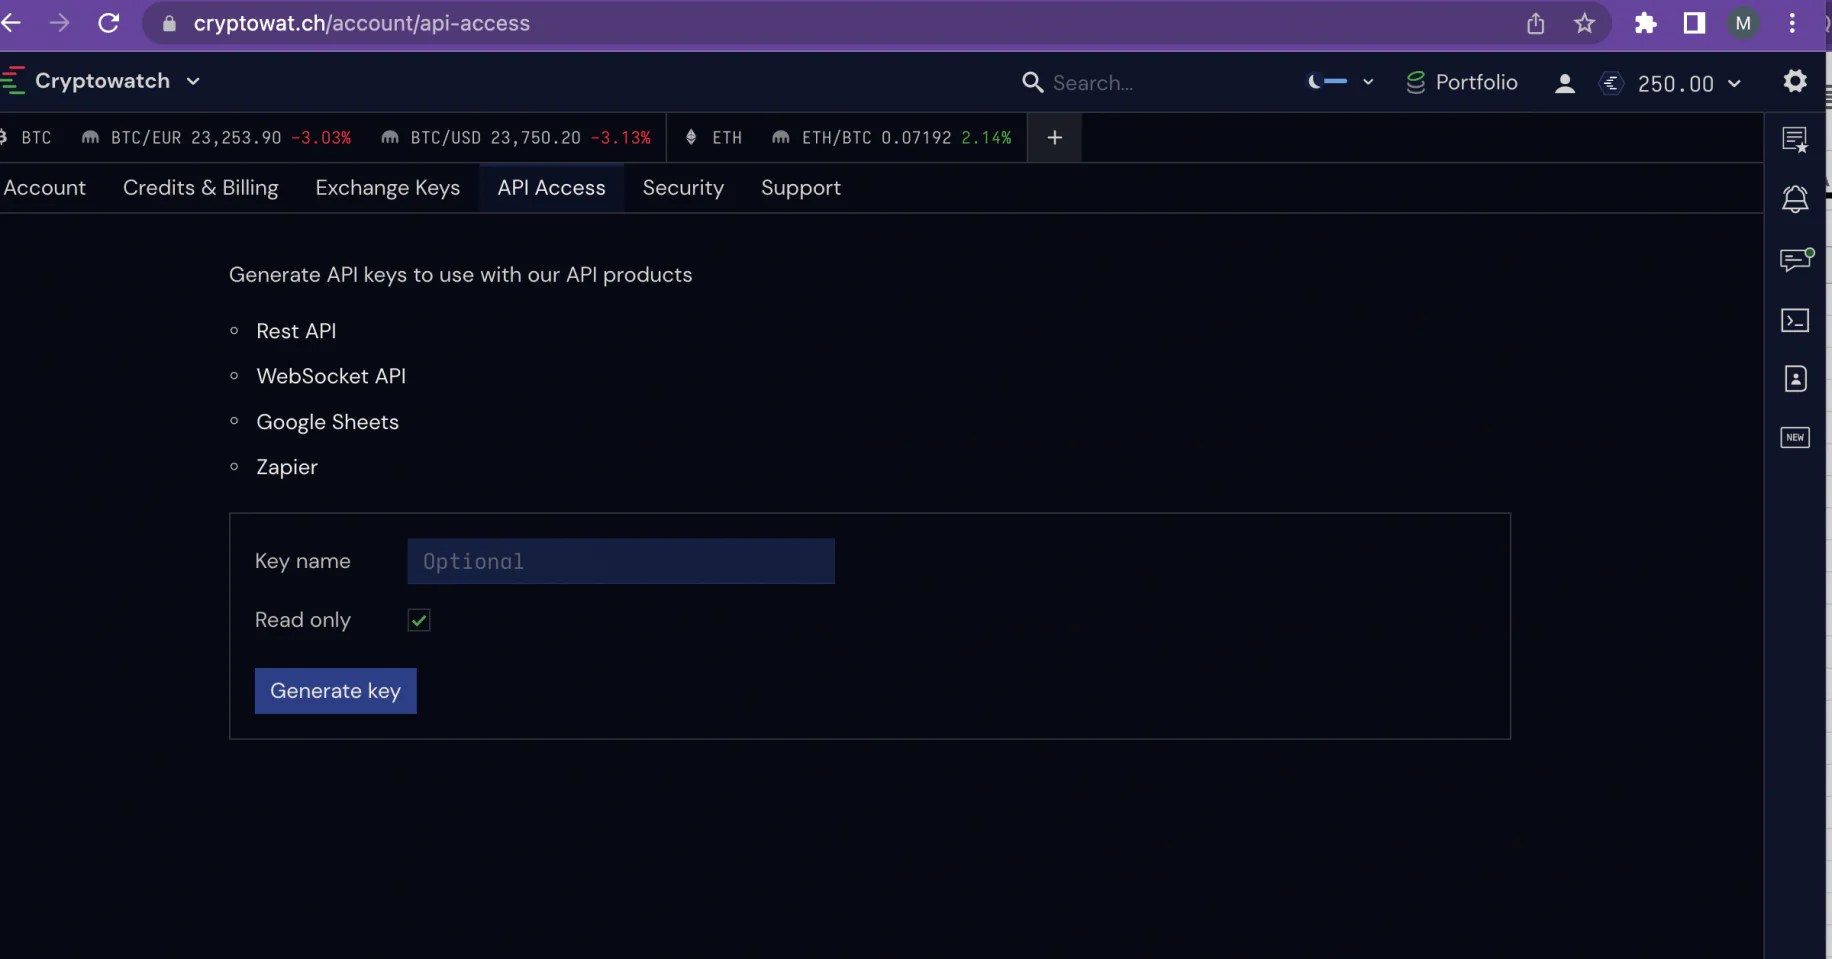Screen dimensions: 1832x959
Task: Click the NEW badge in the sidebar
Action: [x=1796, y=438]
